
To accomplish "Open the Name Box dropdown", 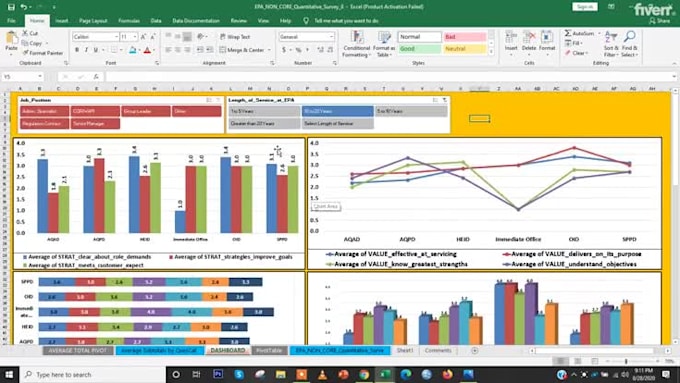I will (x=40, y=77).
